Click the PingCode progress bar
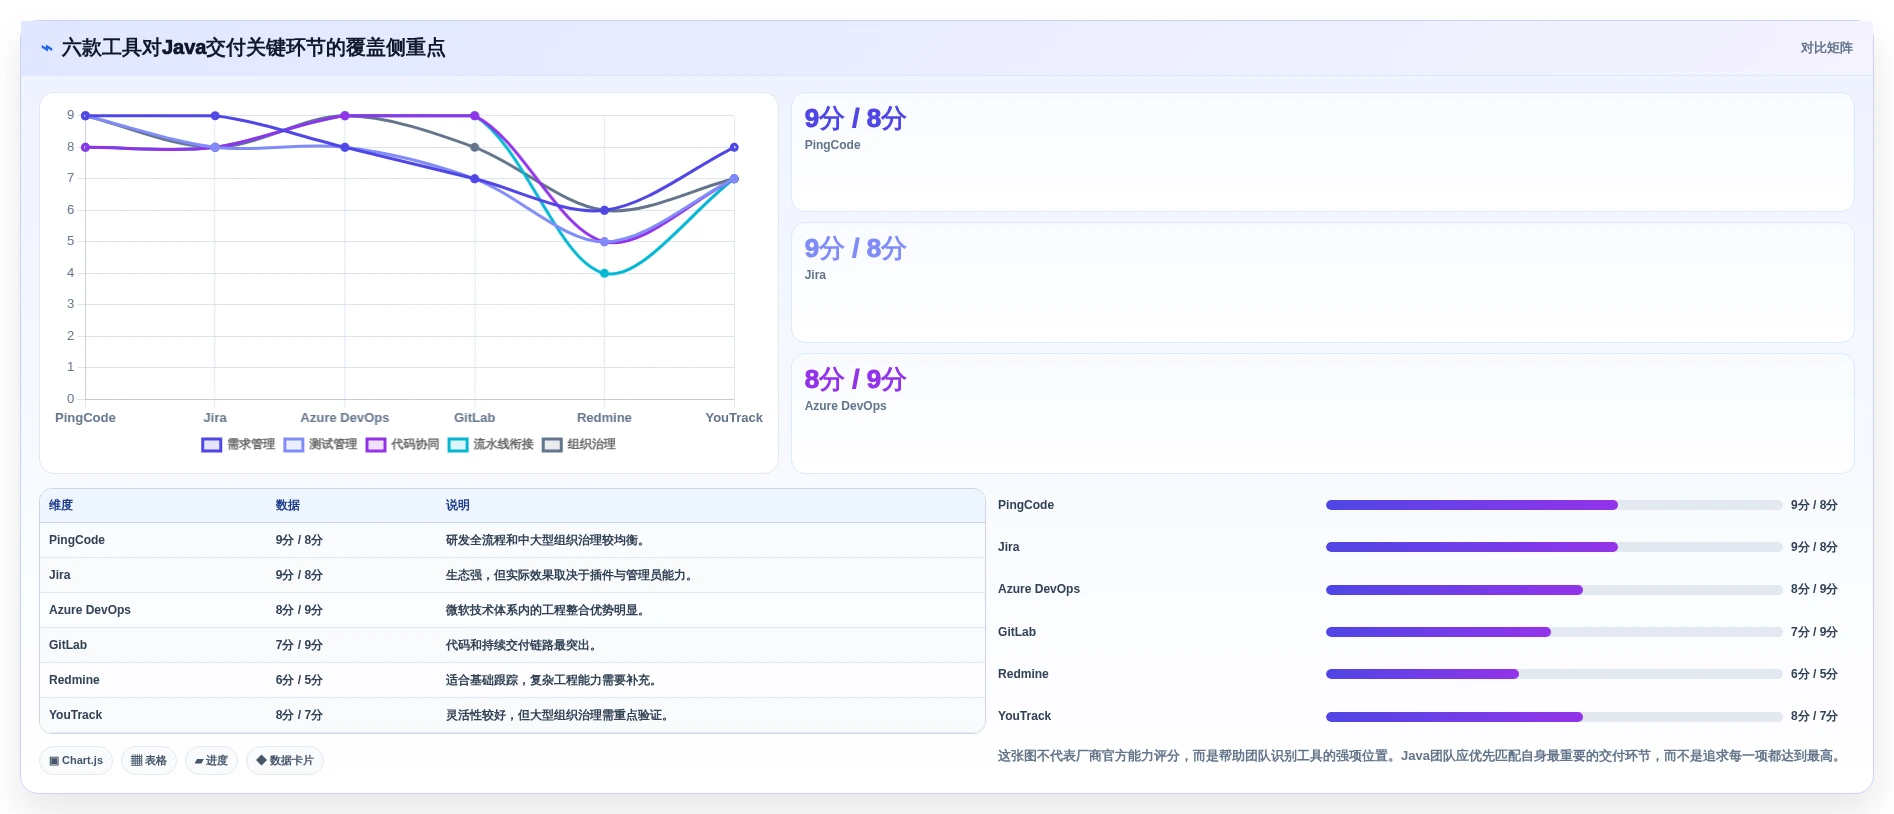This screenshot has height=814, width=1894. (1554, 505)
